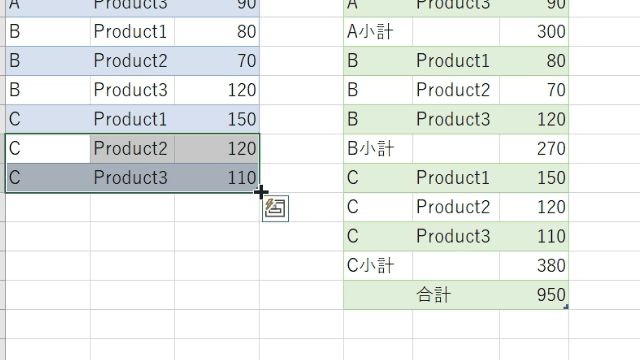Screen dimensions: 640x360
Task: Select the 合計 label cell
Action: 456,295
